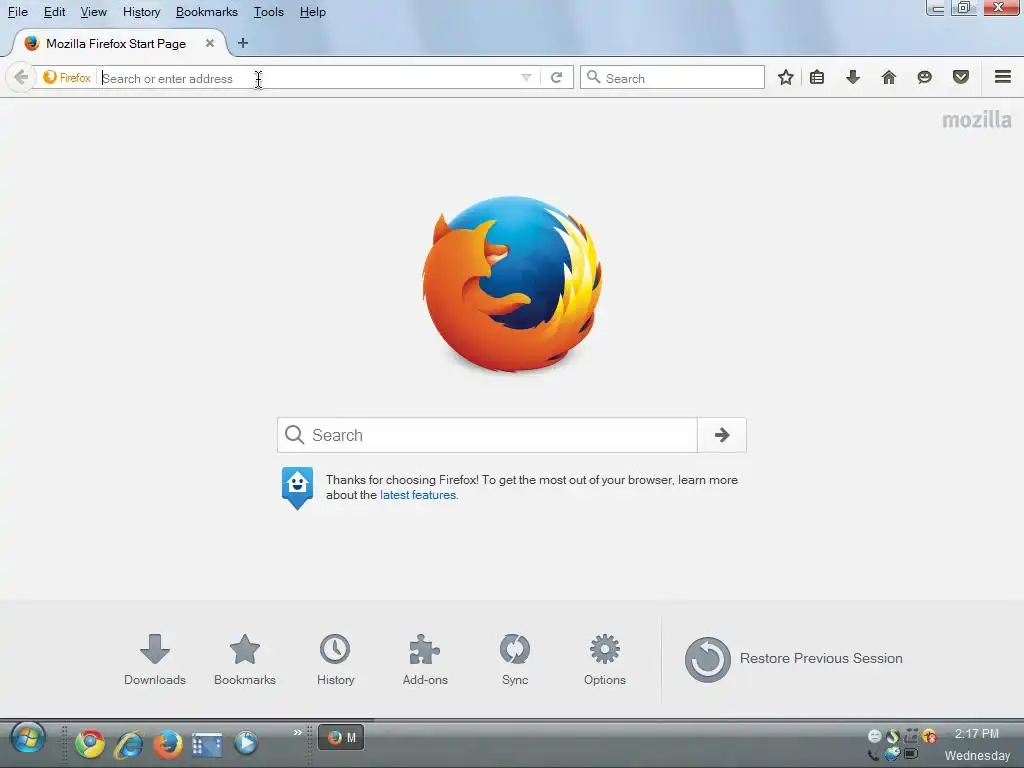Click the back arrow navigation button
The height and width of the screenshot is (768, 1024).
(x=20, y=78)
